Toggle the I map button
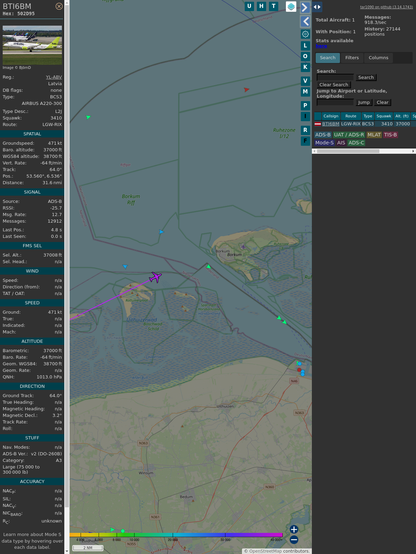416x554 pixels. tap(305, 116)
